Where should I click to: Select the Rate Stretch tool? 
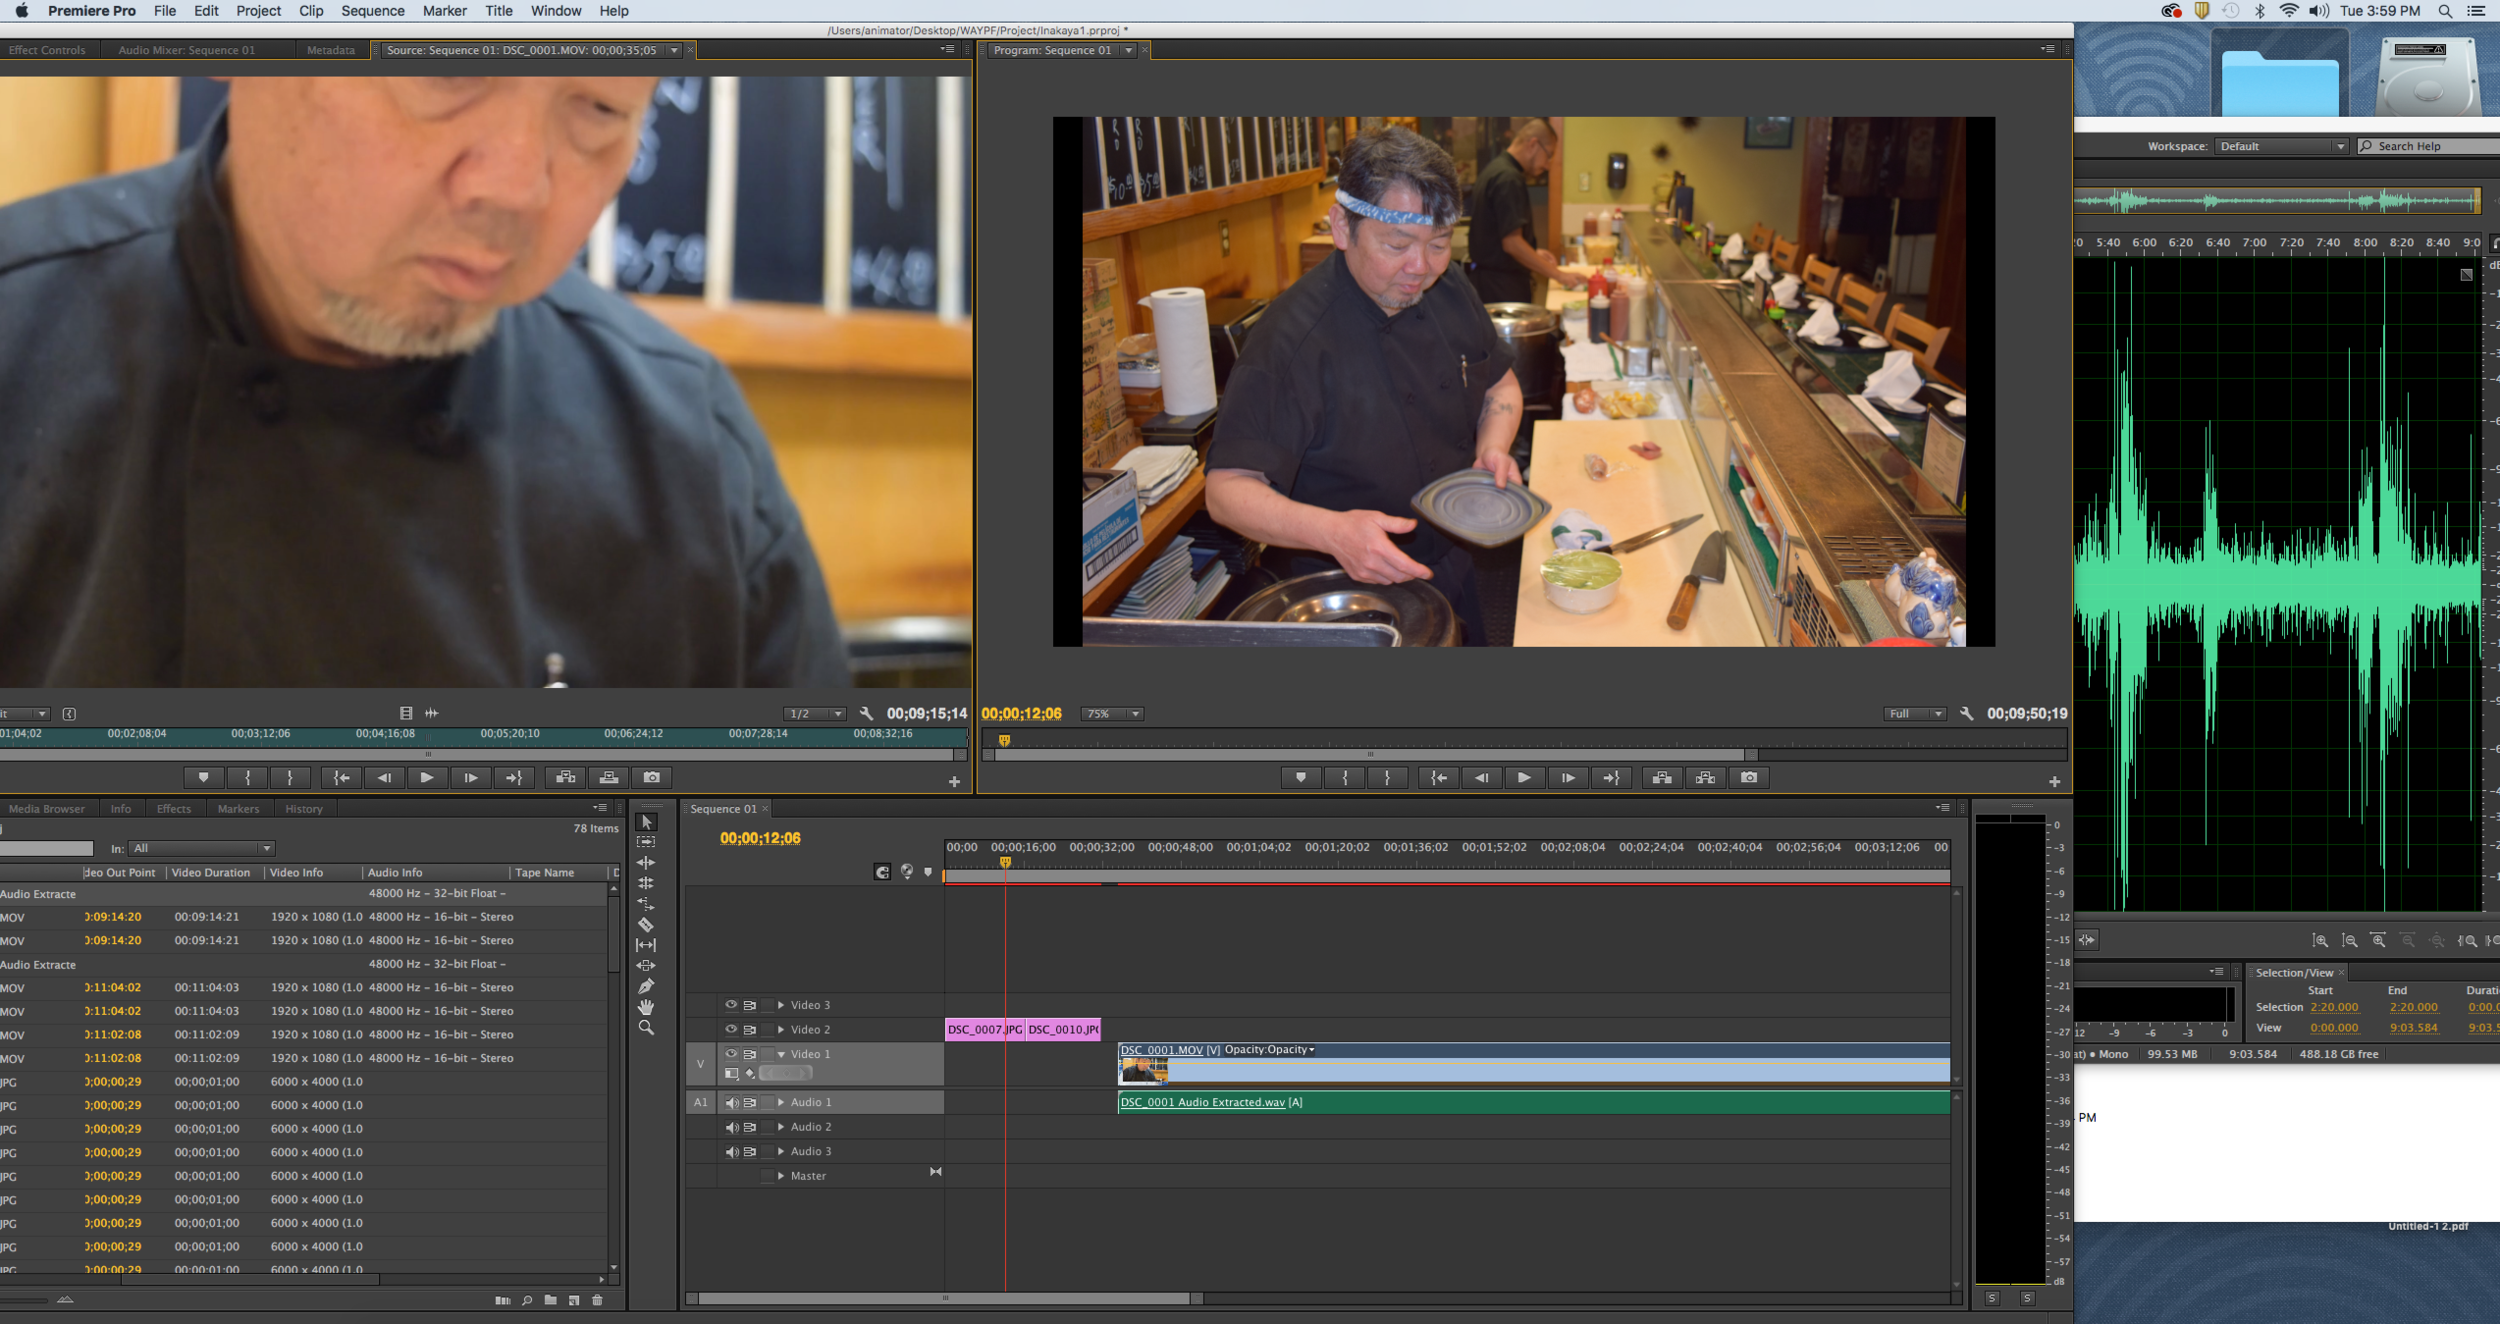click(646, 904)
